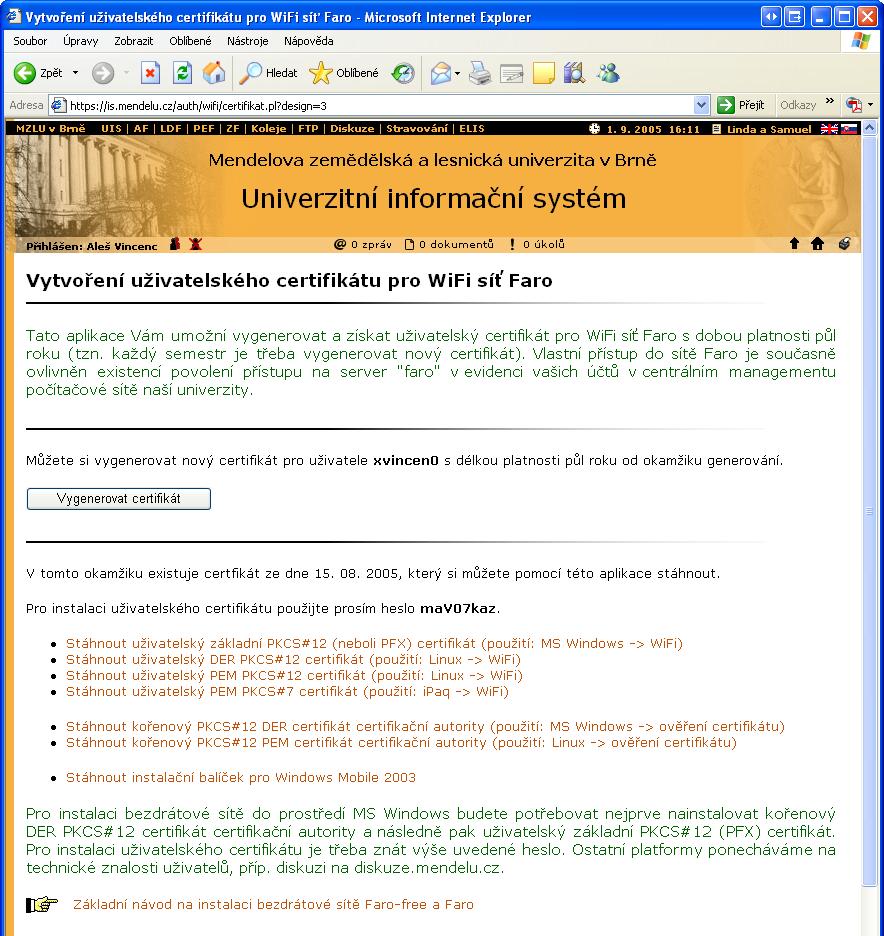Click the person icon next to Aleš Vincenc

click(x=175, y=244)
